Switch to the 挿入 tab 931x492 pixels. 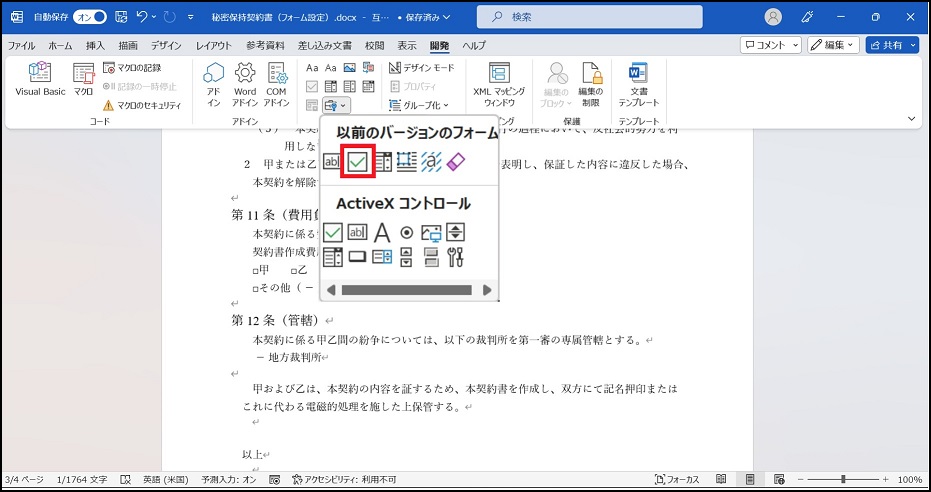(95, 45)
